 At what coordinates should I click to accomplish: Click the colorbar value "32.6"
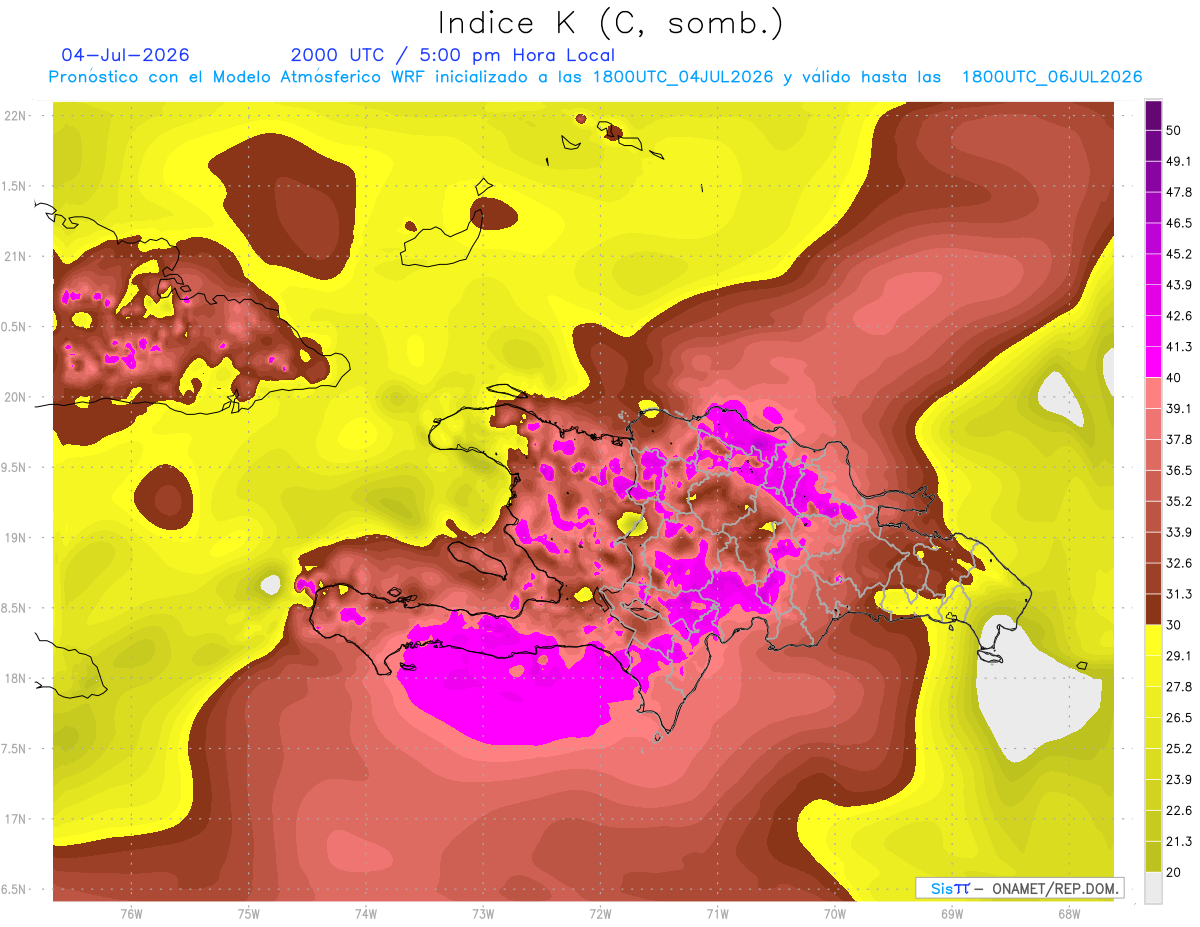[1180, 563]
